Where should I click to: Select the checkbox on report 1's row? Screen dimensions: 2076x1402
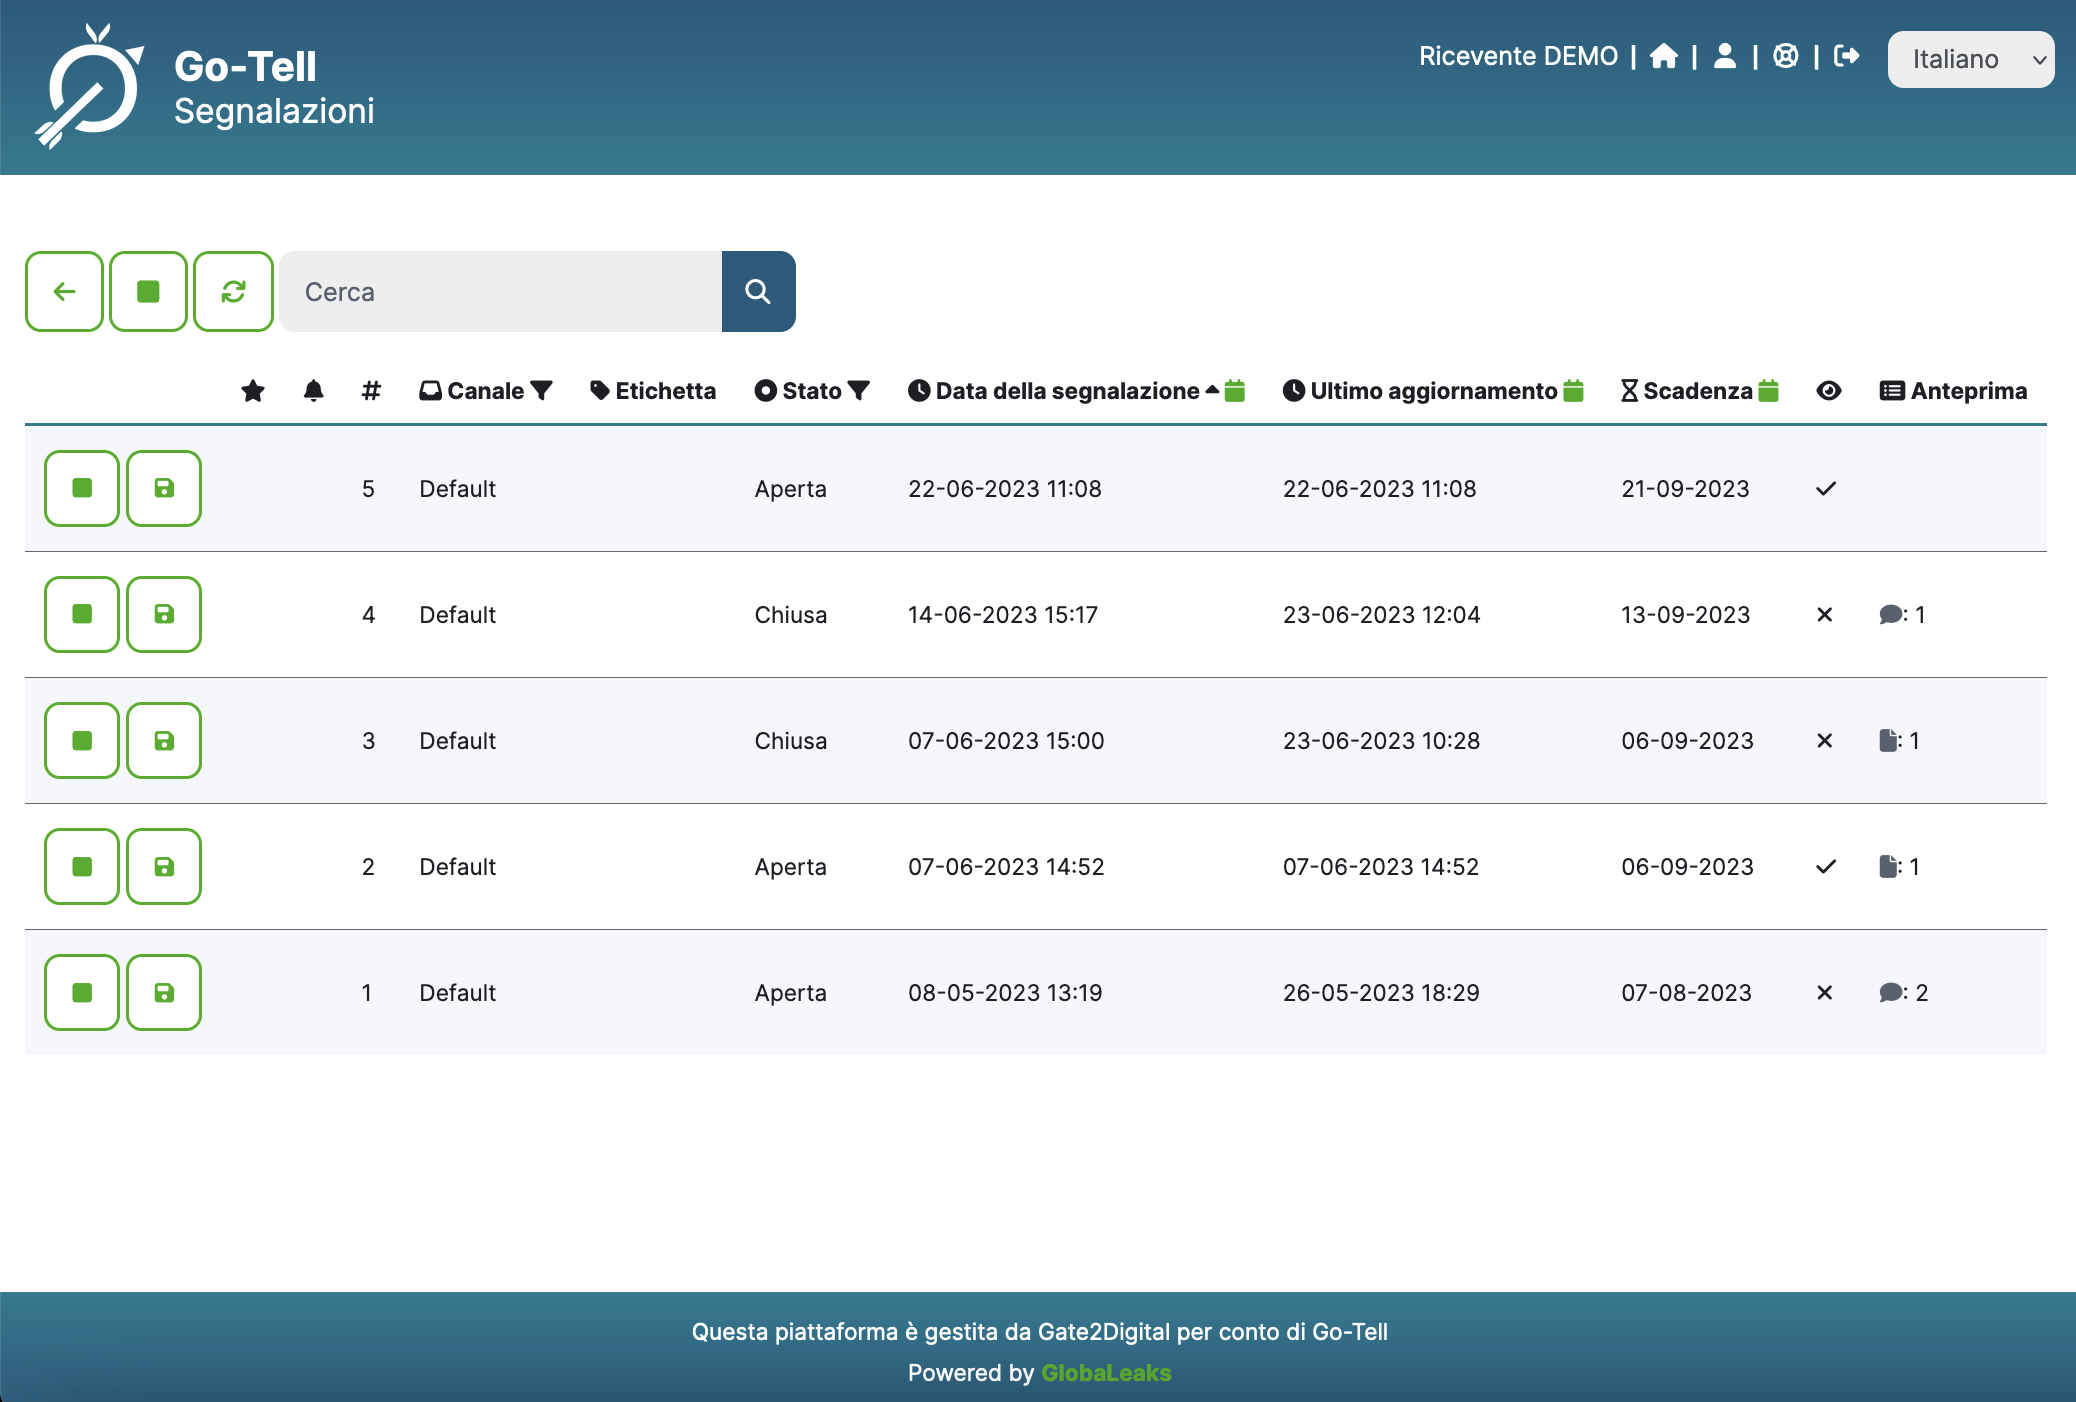click(x=81, y=992)
